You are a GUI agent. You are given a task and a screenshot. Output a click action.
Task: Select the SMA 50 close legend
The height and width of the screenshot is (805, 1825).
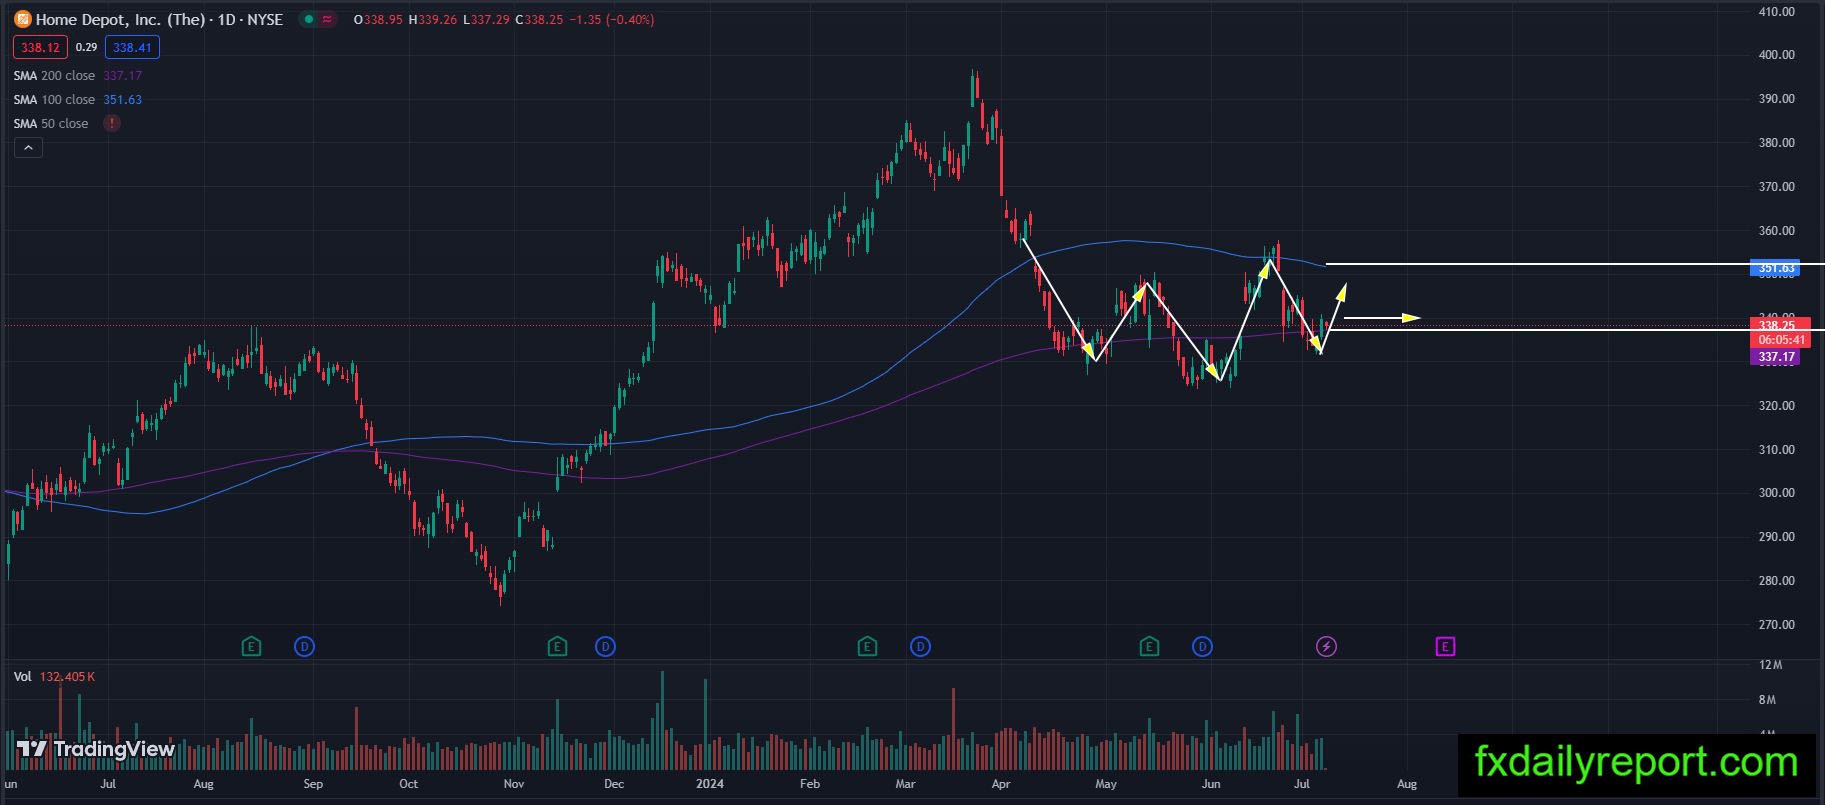(51, 124)
